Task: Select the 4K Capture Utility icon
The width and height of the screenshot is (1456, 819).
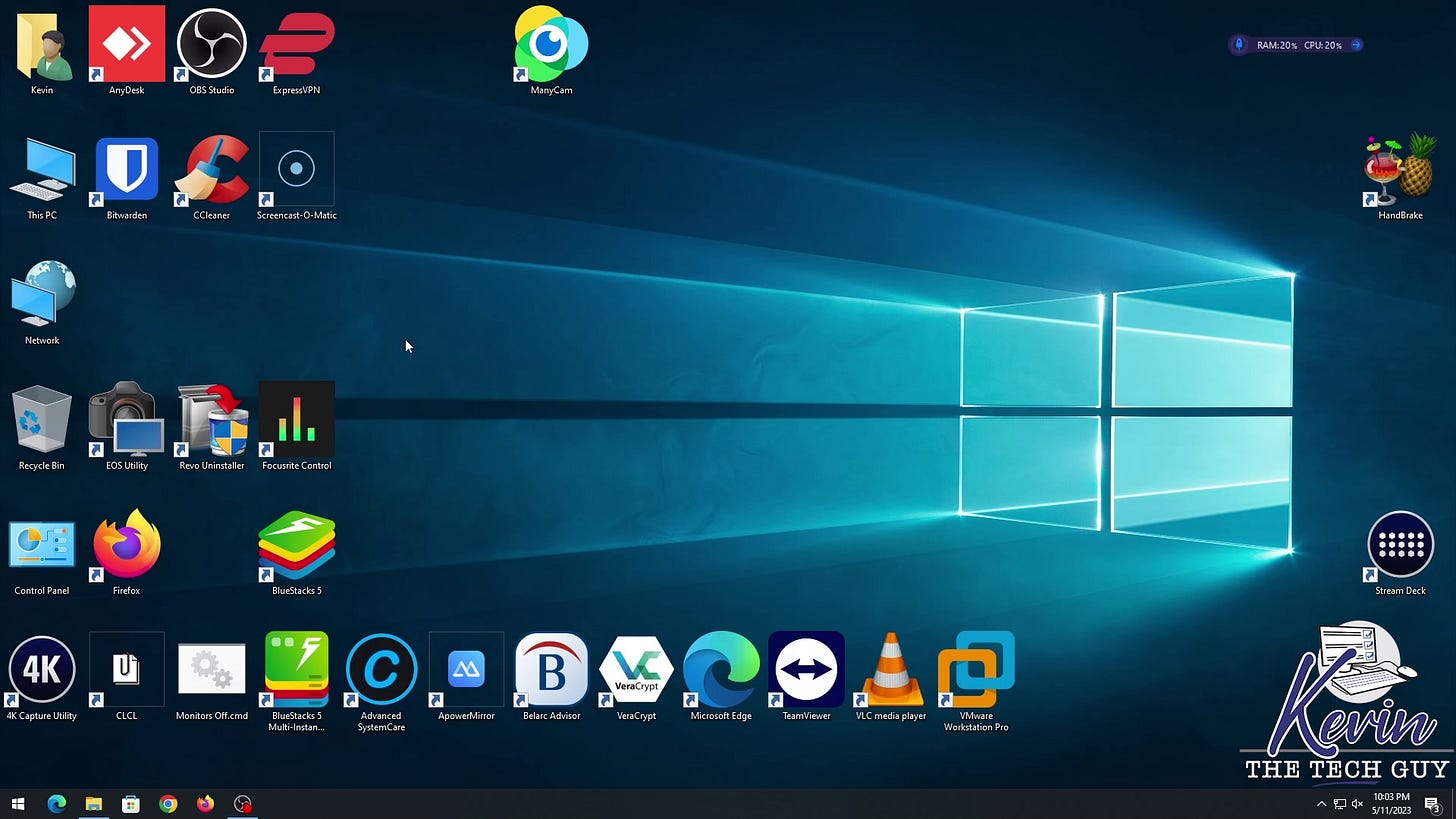Action: click(42, 677)
